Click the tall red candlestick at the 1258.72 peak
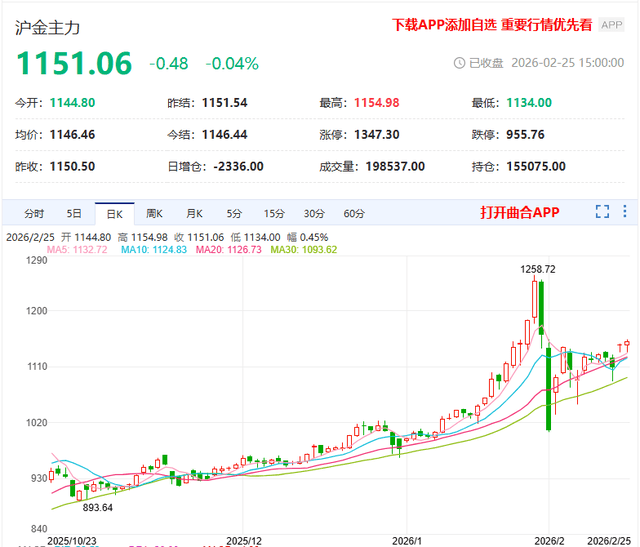 [x=534, y=299]
